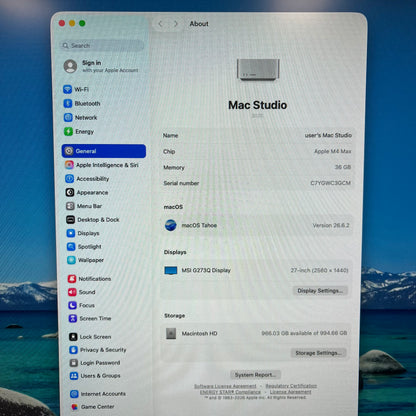This screenshot has width=416, height=416.
Task: Open the License Agreement link
Action: (x=290, y=392)
